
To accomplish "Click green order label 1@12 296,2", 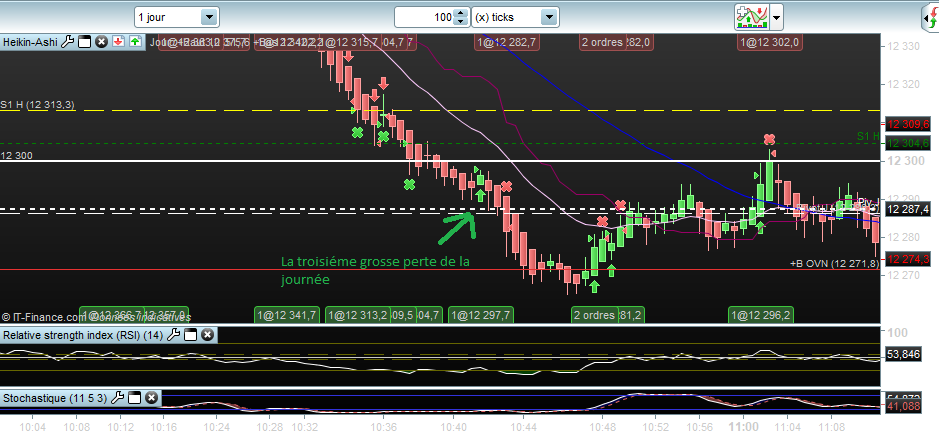I will (x=760, y=315).
